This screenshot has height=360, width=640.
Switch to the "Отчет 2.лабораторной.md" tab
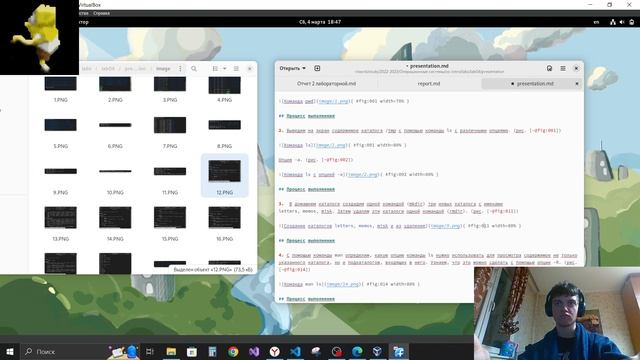[326, 84]
